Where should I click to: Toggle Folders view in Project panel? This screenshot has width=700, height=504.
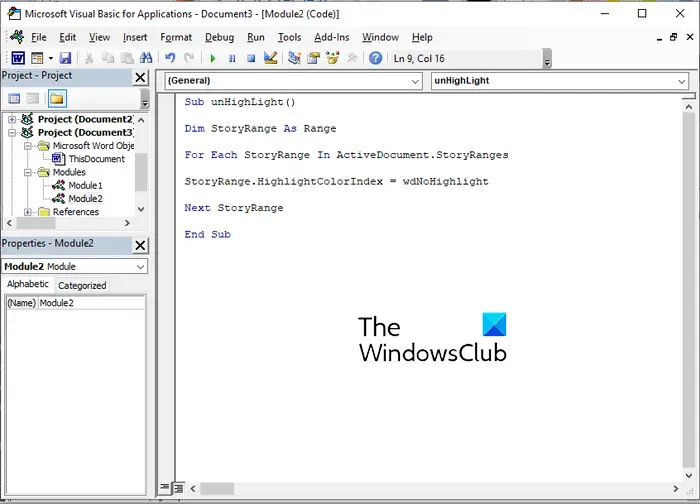point(57,99)
